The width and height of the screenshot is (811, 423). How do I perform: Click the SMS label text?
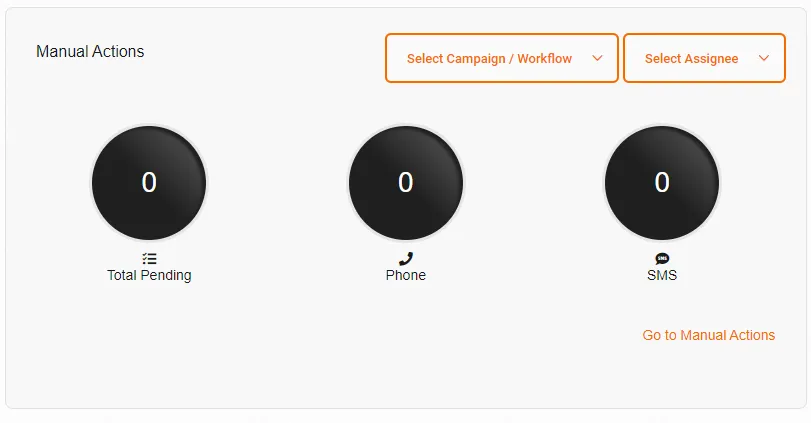pyautogui.click(x=662, y=275)
